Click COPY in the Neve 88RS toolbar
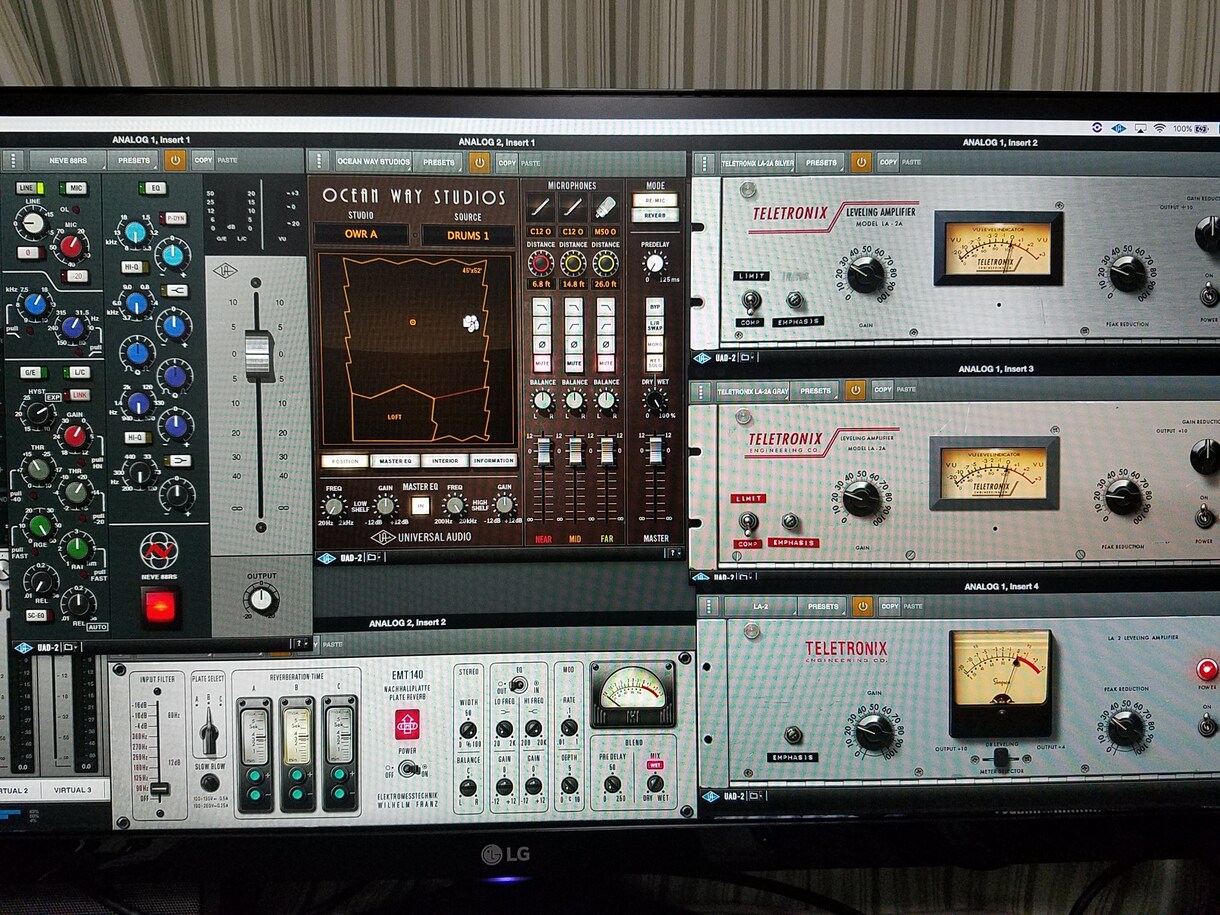The height and width of the screenshot is (915, 1220). pos(203,160)
